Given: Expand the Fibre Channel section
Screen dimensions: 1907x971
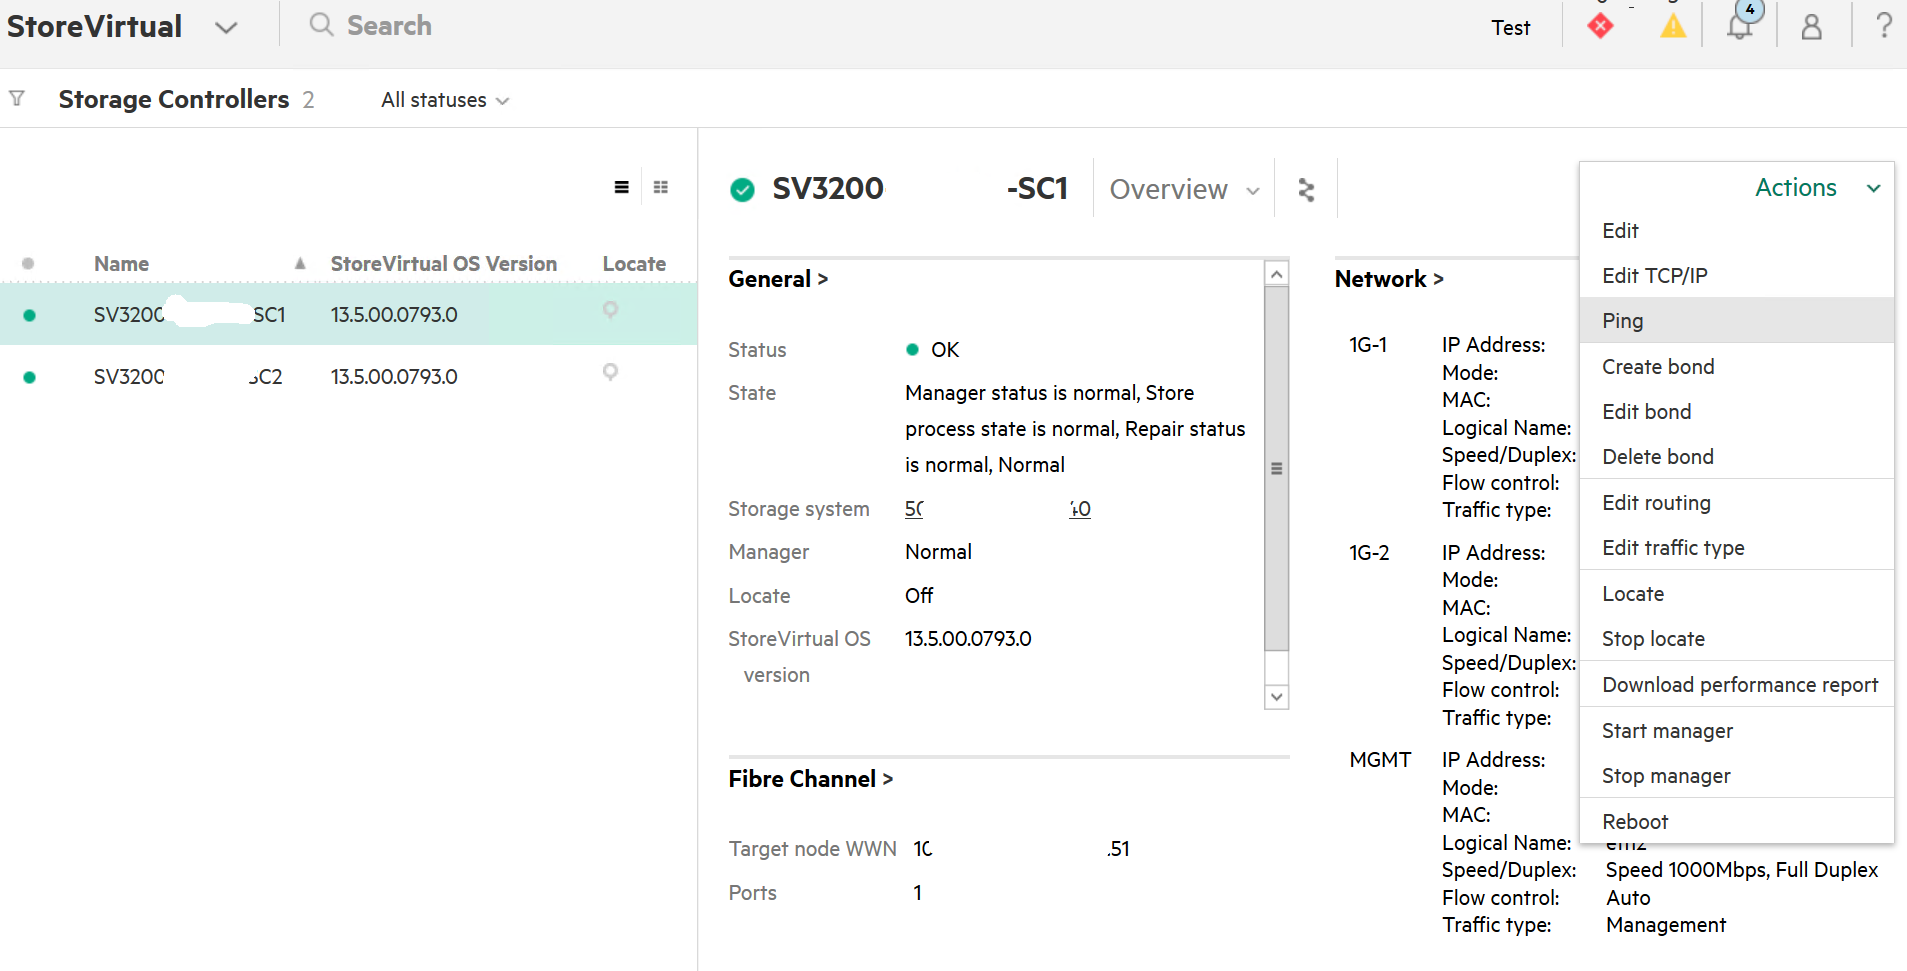Looking at the screenshot, I should [x=810, y=779].
